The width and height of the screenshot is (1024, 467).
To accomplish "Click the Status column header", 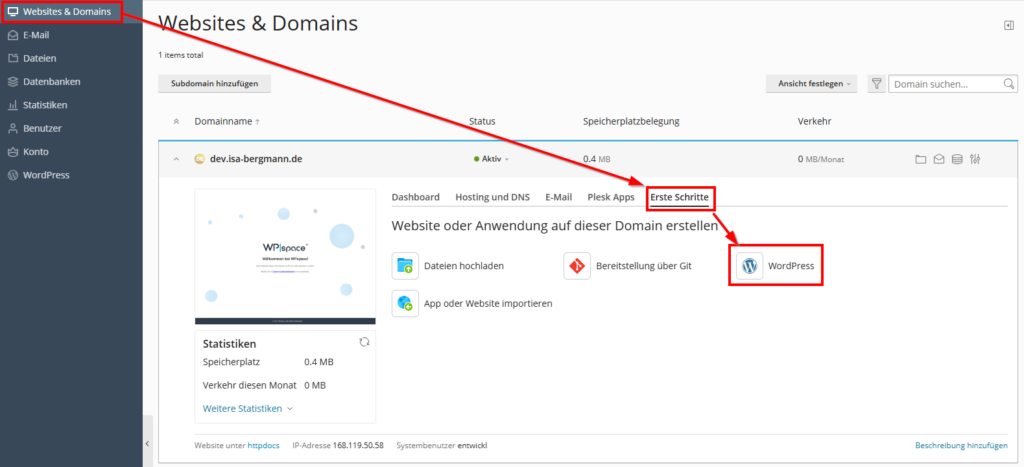I will 482,121.
